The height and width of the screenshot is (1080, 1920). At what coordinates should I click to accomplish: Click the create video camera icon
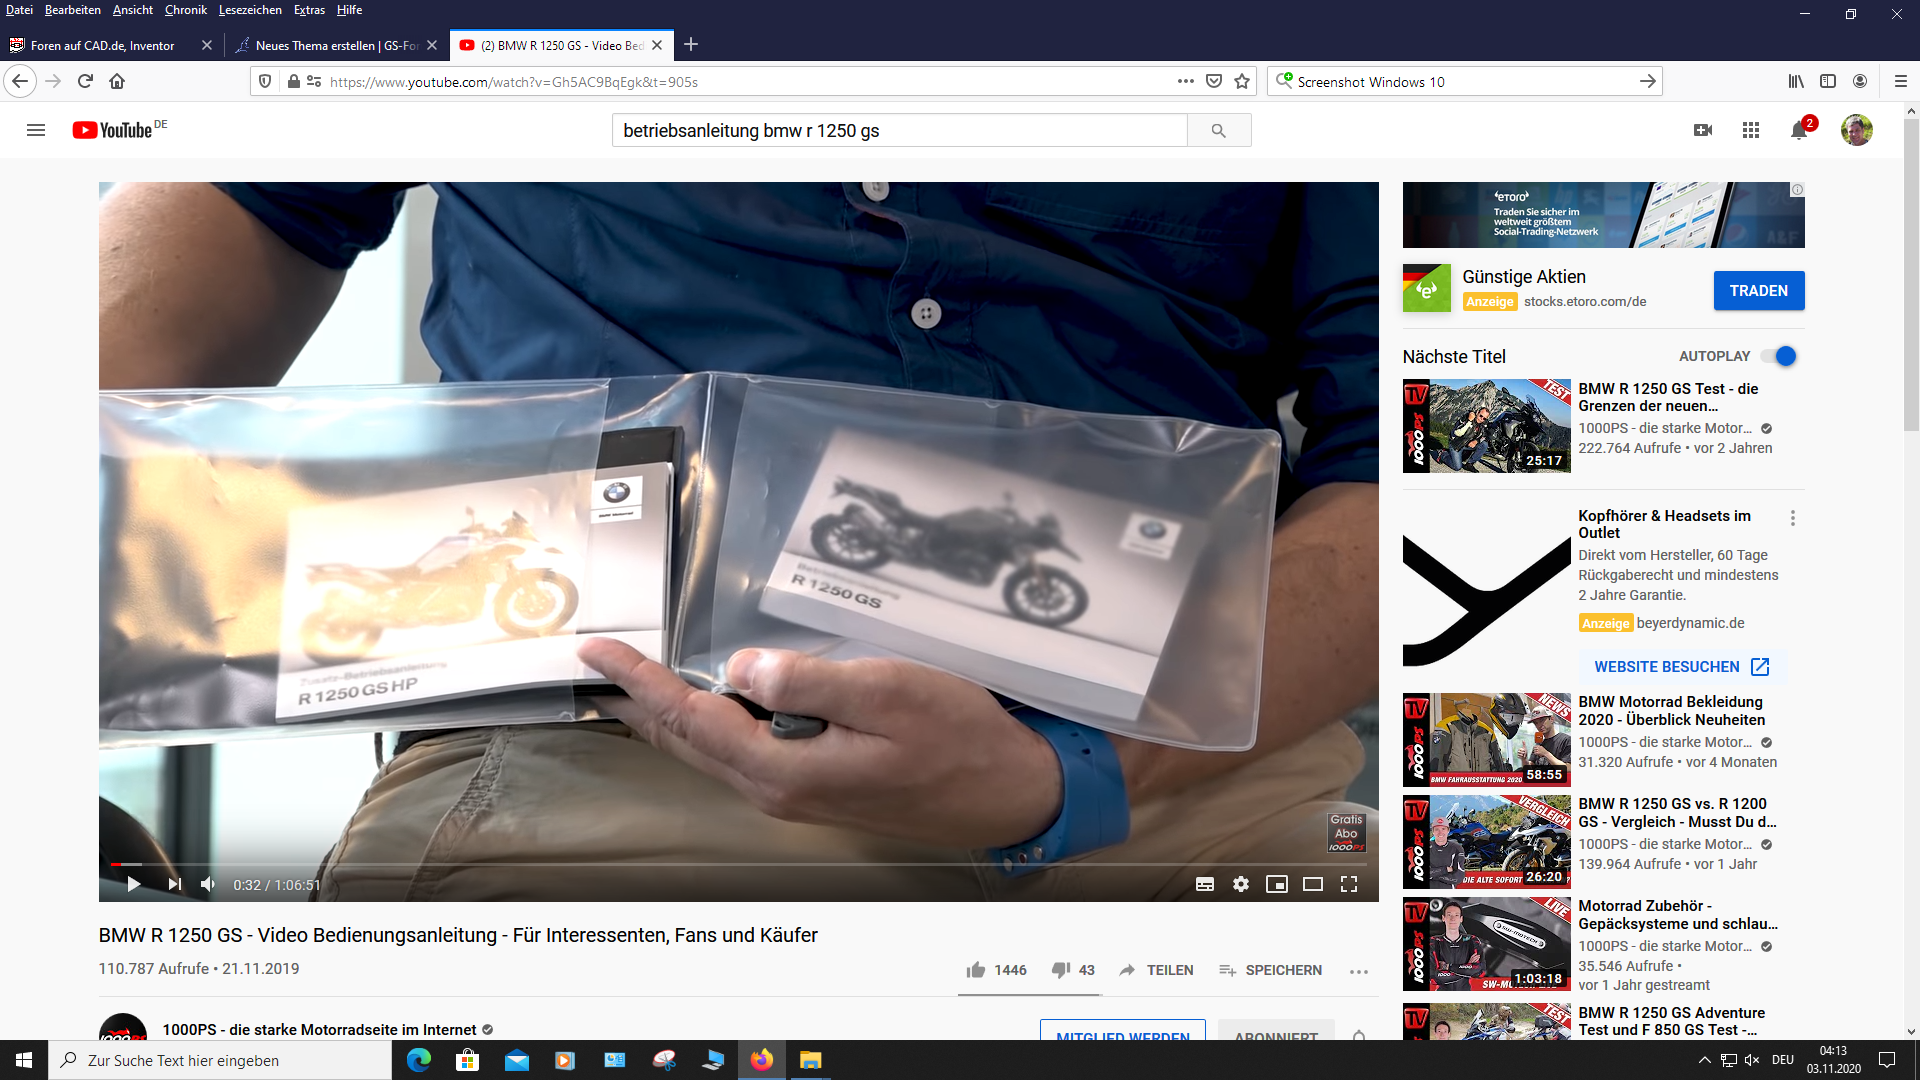pos(1703,130)
